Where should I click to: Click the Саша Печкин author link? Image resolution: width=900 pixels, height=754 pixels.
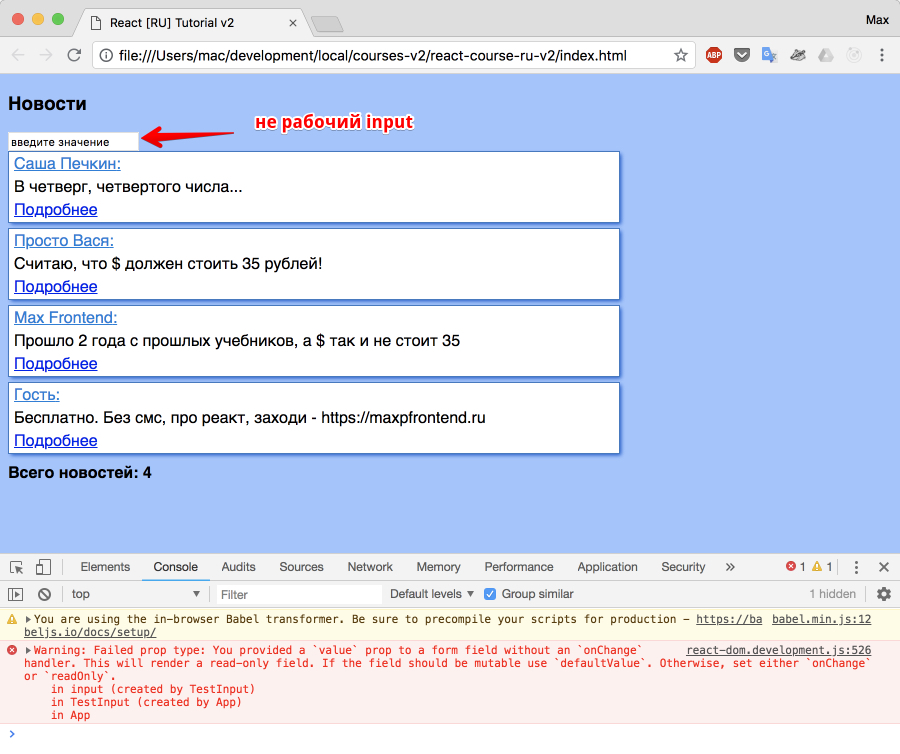click(67, 164)
